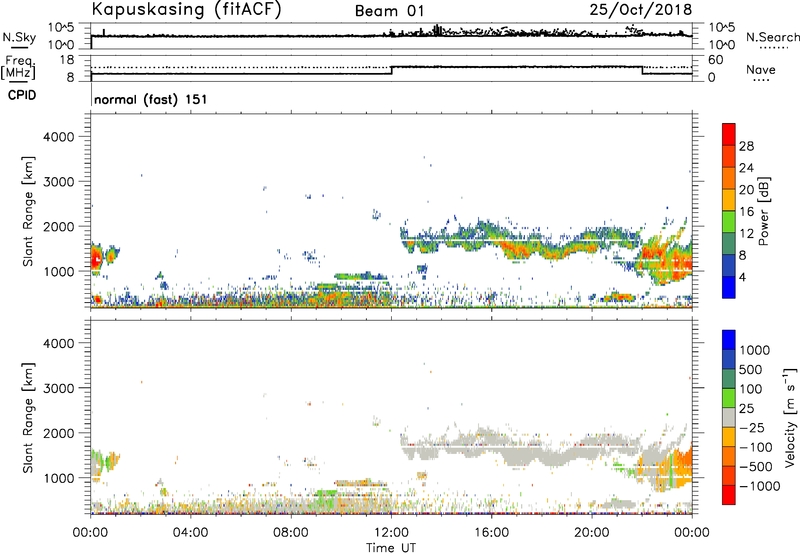Click the '60' Nave axis tick
The image size is (800, 554).
tap(715, 60)
